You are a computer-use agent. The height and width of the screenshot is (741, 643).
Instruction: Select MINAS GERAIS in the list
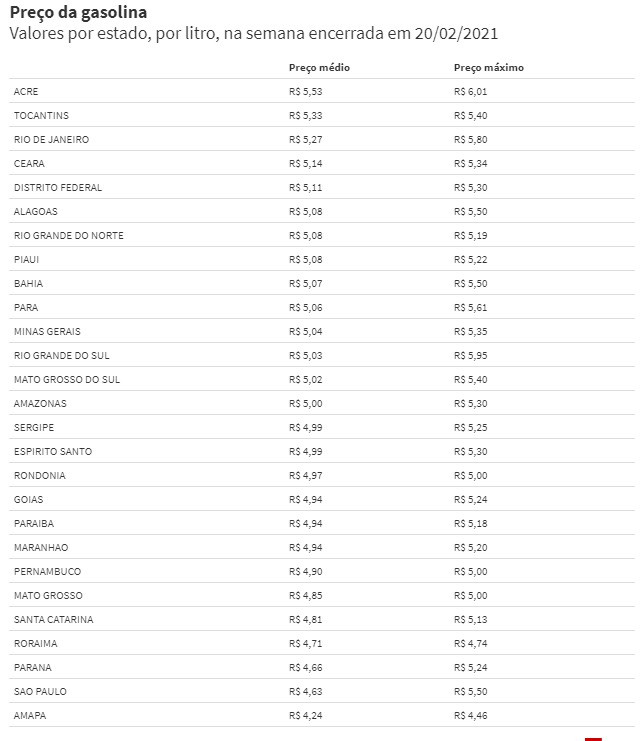(47, 332)
